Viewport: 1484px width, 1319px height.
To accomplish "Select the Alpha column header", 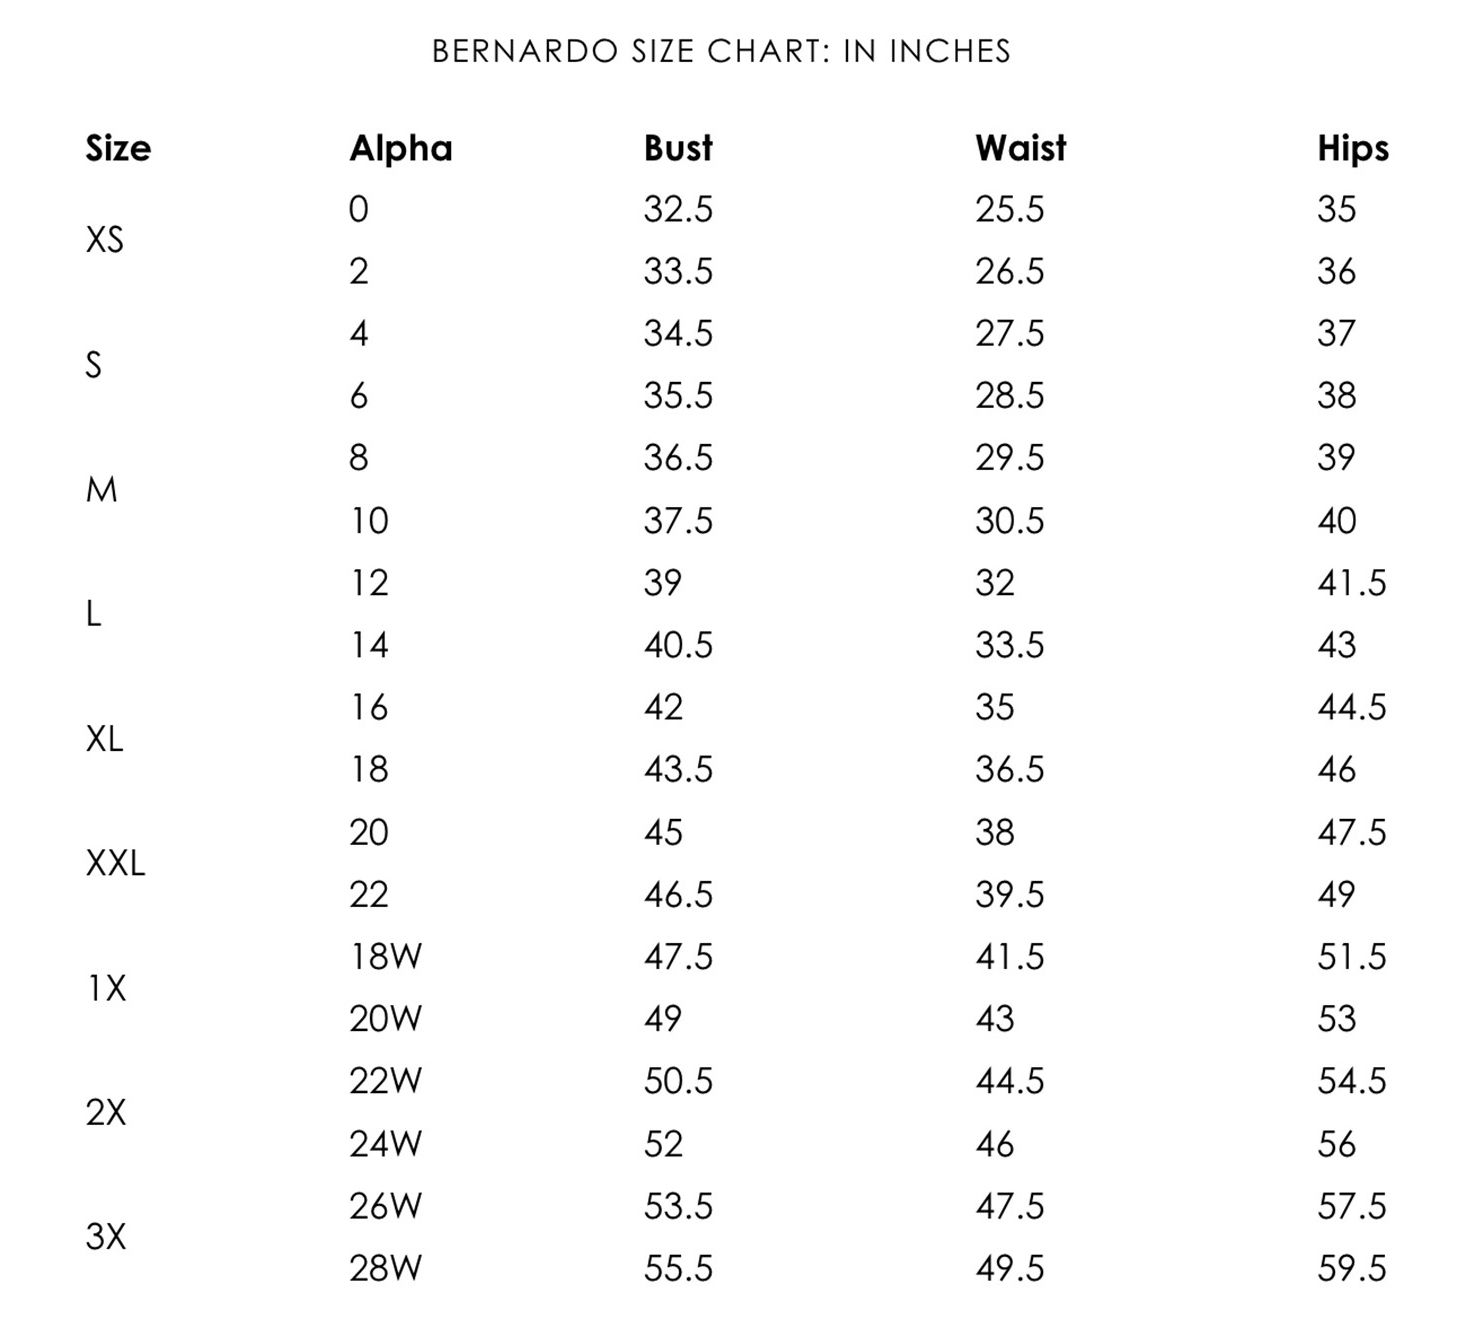I will coord(400,148).
